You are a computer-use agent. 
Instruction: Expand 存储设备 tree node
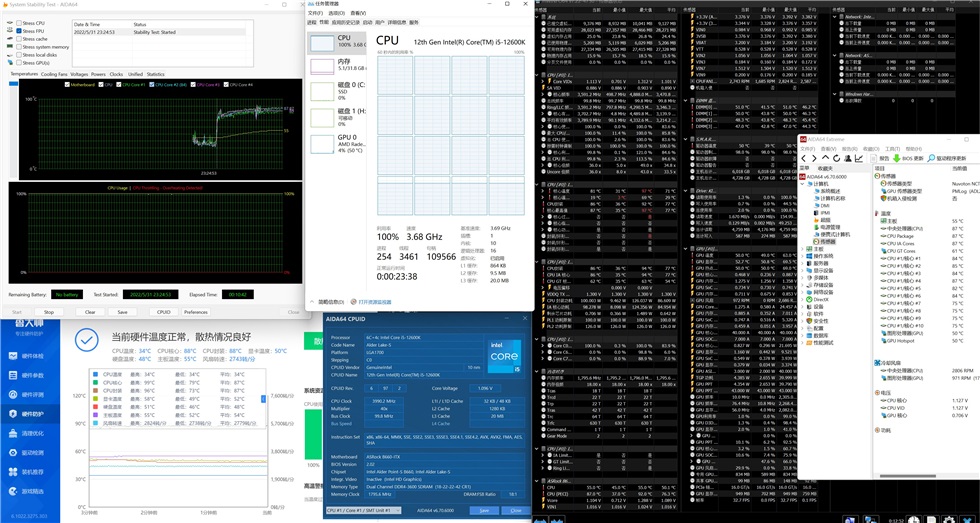pos(802,285)
